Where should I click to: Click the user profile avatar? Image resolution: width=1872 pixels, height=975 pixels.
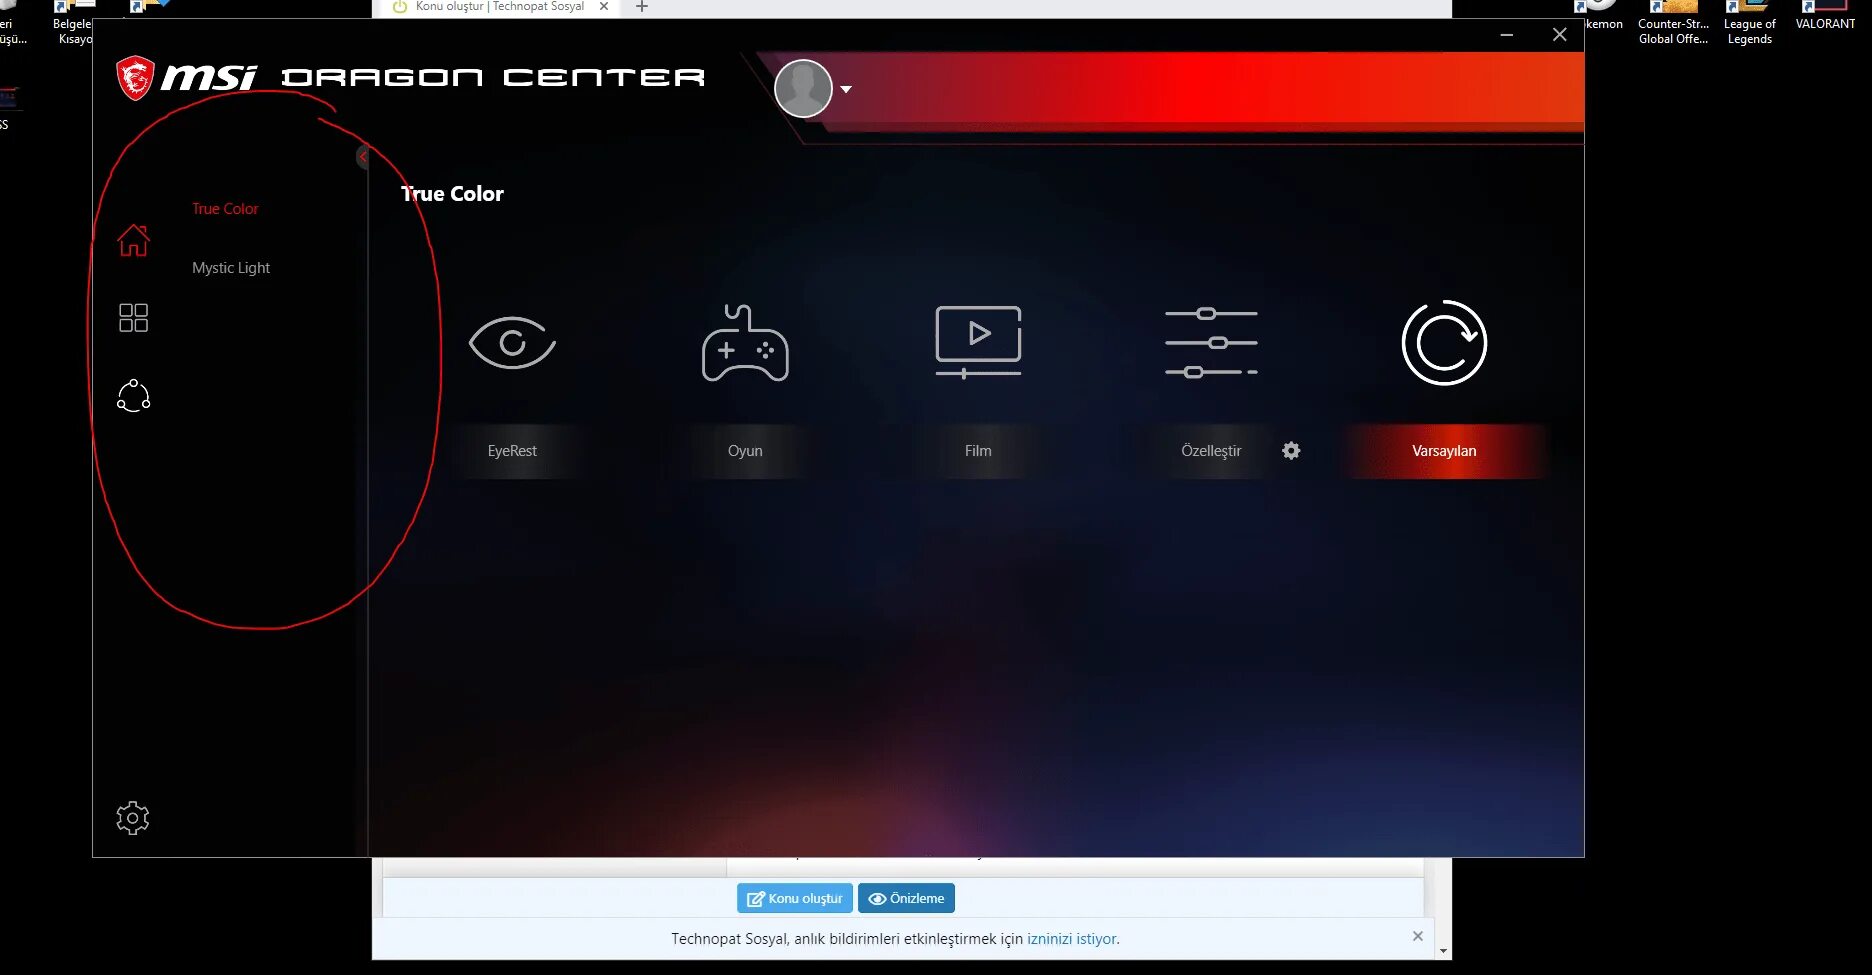coord(803,88)
